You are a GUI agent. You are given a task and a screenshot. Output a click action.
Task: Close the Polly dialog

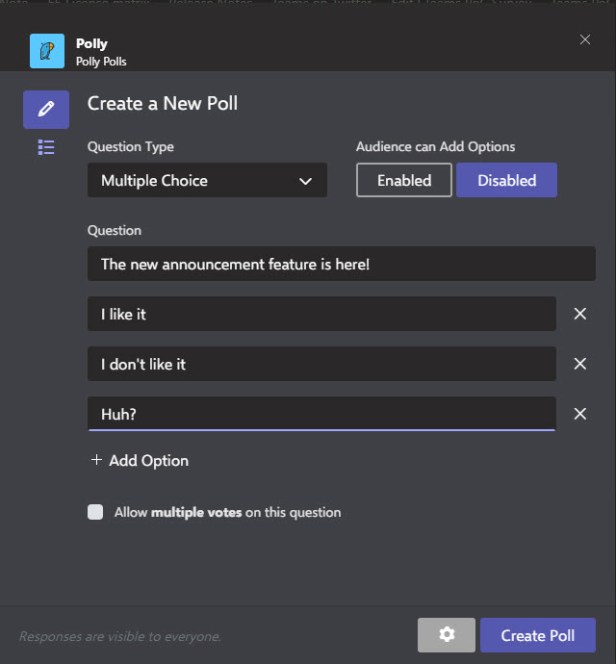[x=585, y=39]
